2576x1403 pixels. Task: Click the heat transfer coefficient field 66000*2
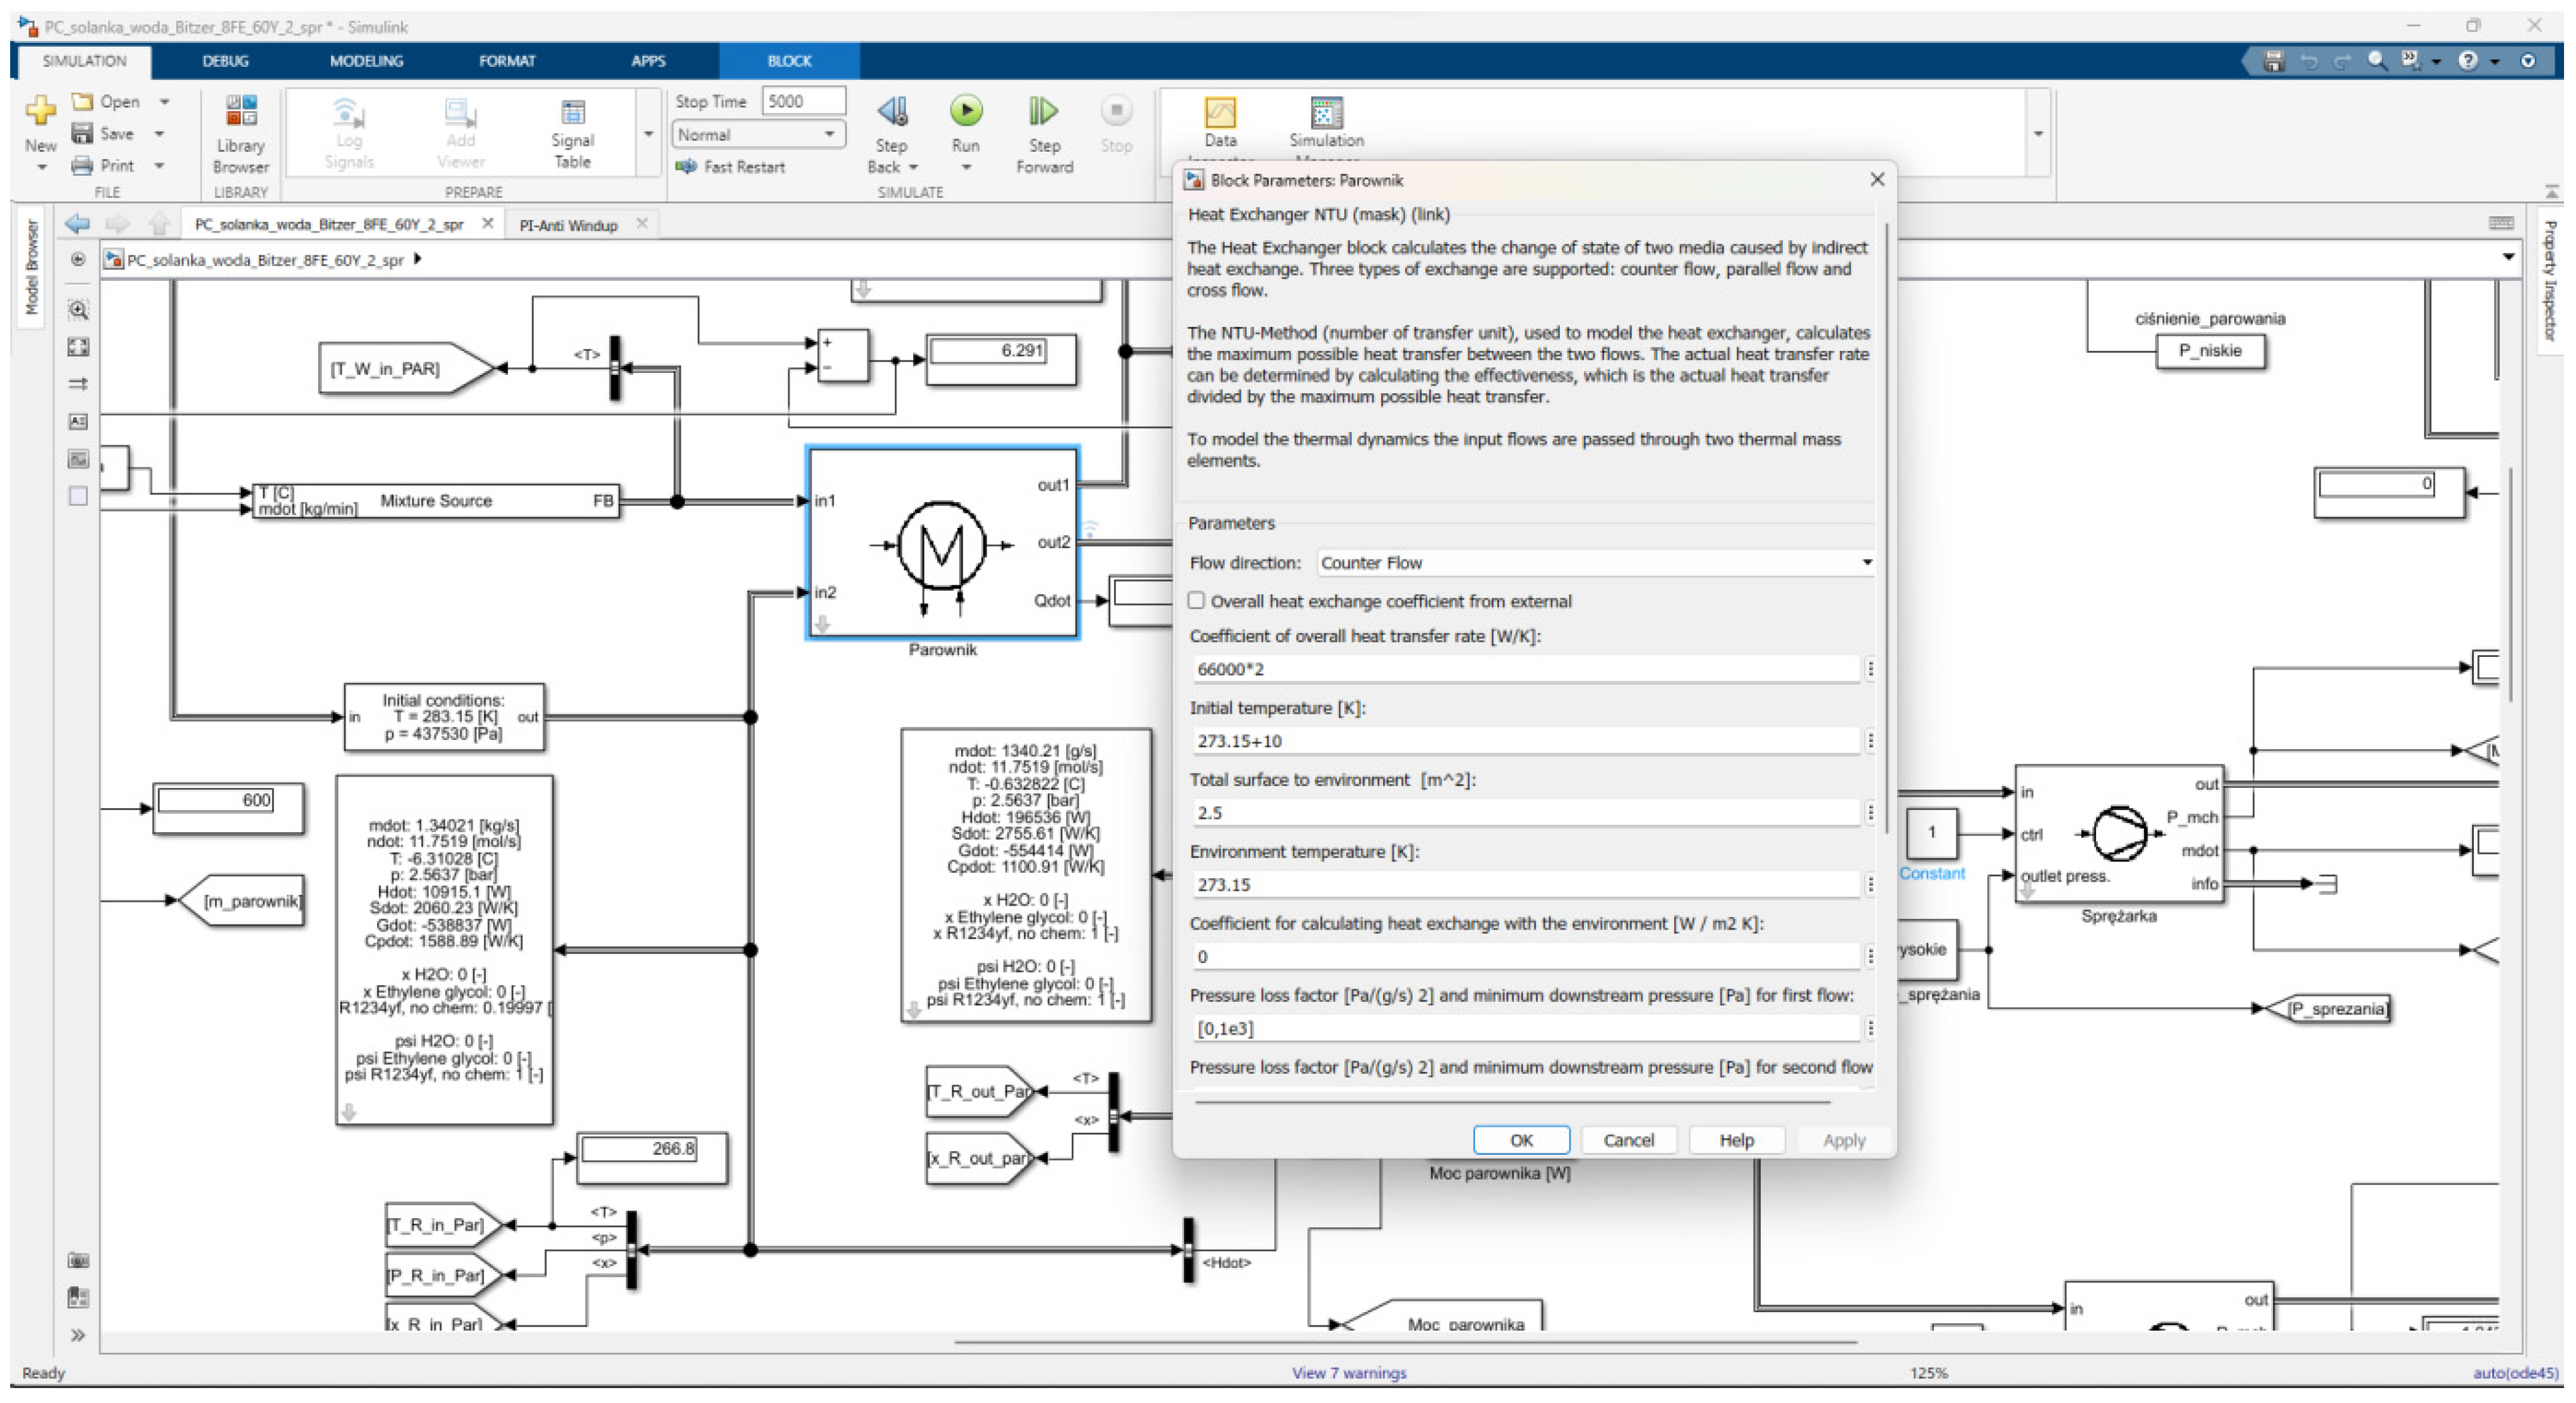(1526, 669)
